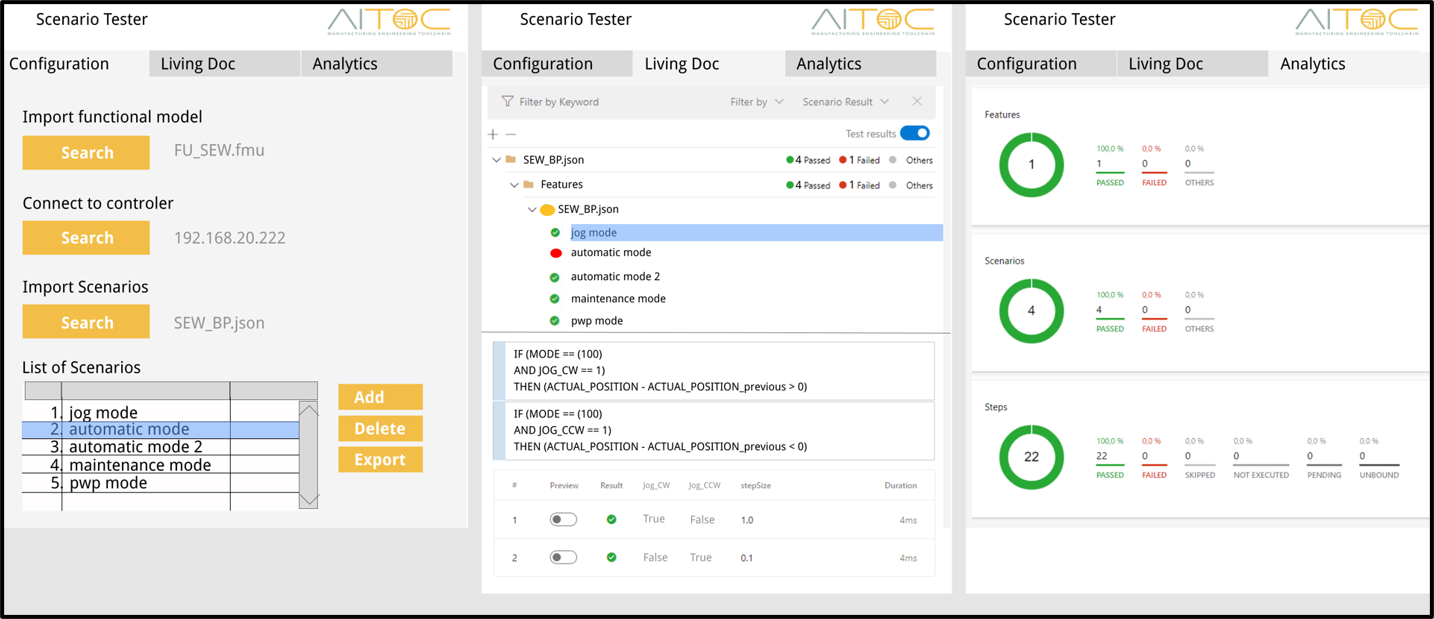Click the Duration column header in steps table
Image resolution: width=1434 pixels, height=619 pixels.
[x=900, y=485]
